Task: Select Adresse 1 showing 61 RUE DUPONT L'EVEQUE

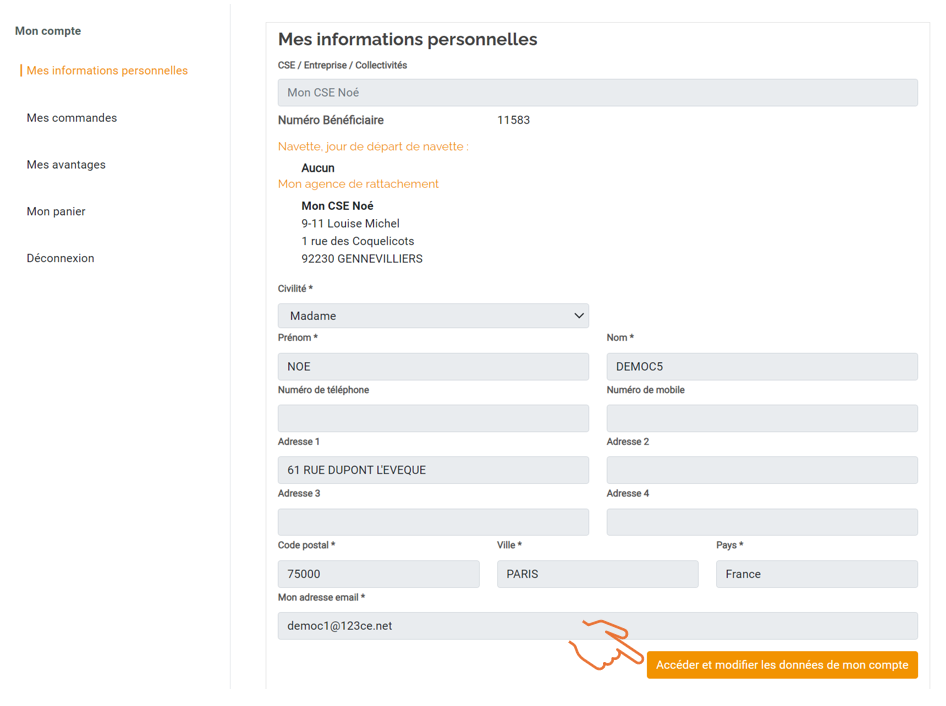Action: coord(433,470)
